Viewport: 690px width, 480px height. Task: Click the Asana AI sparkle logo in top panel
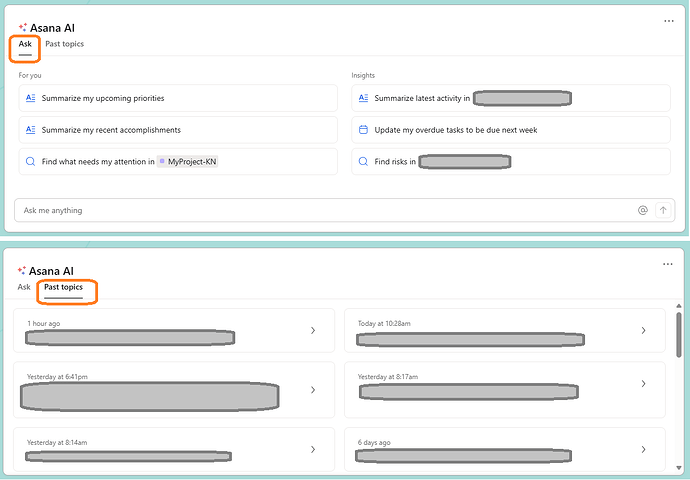click(x=22, y=28)
